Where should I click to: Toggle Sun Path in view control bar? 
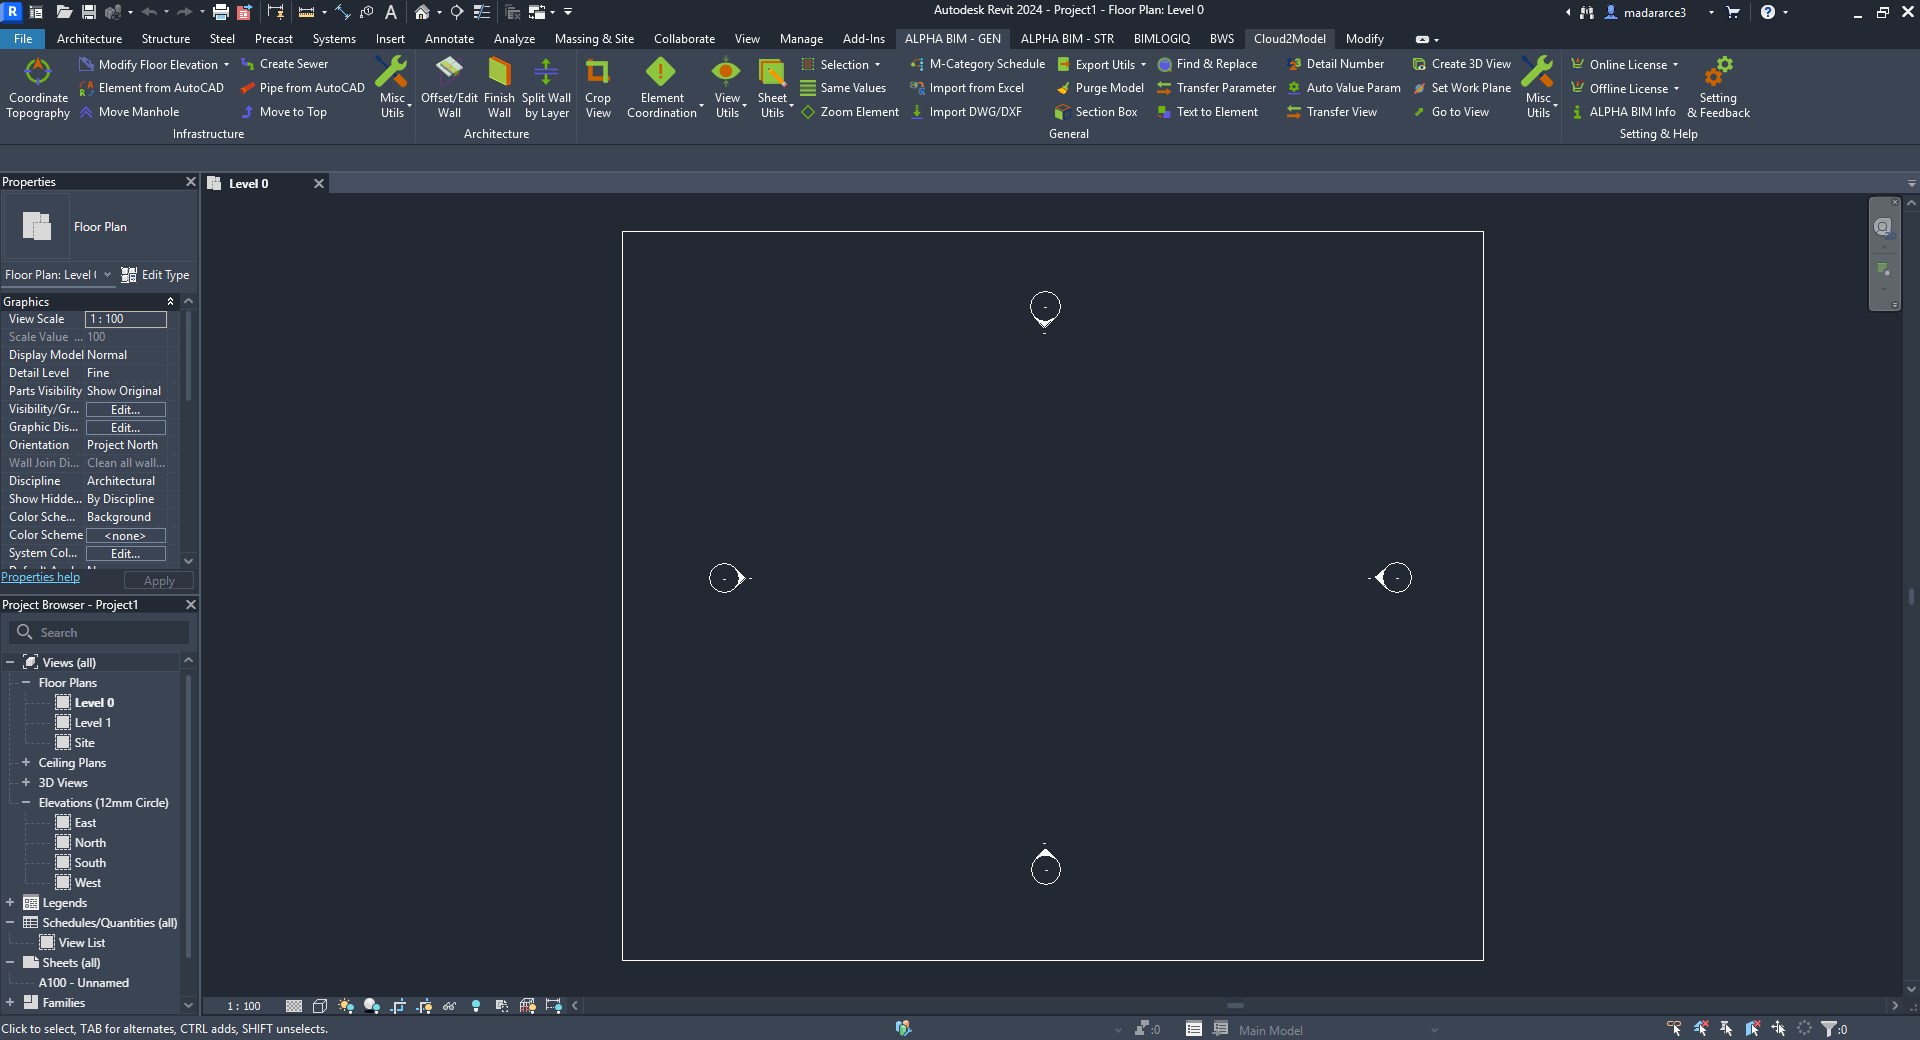click(346, 1006)
